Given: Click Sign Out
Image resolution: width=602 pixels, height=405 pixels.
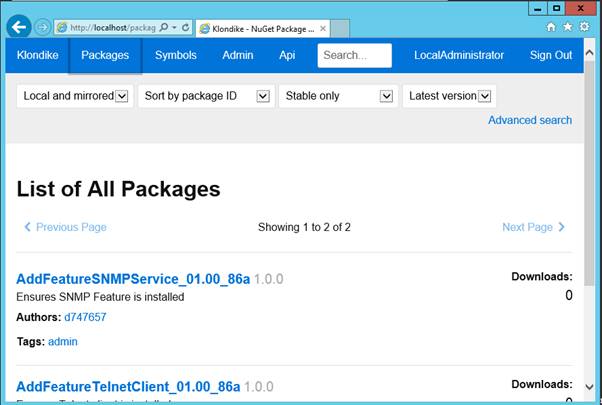Looking at the screenshot, I should click(551, 55).
